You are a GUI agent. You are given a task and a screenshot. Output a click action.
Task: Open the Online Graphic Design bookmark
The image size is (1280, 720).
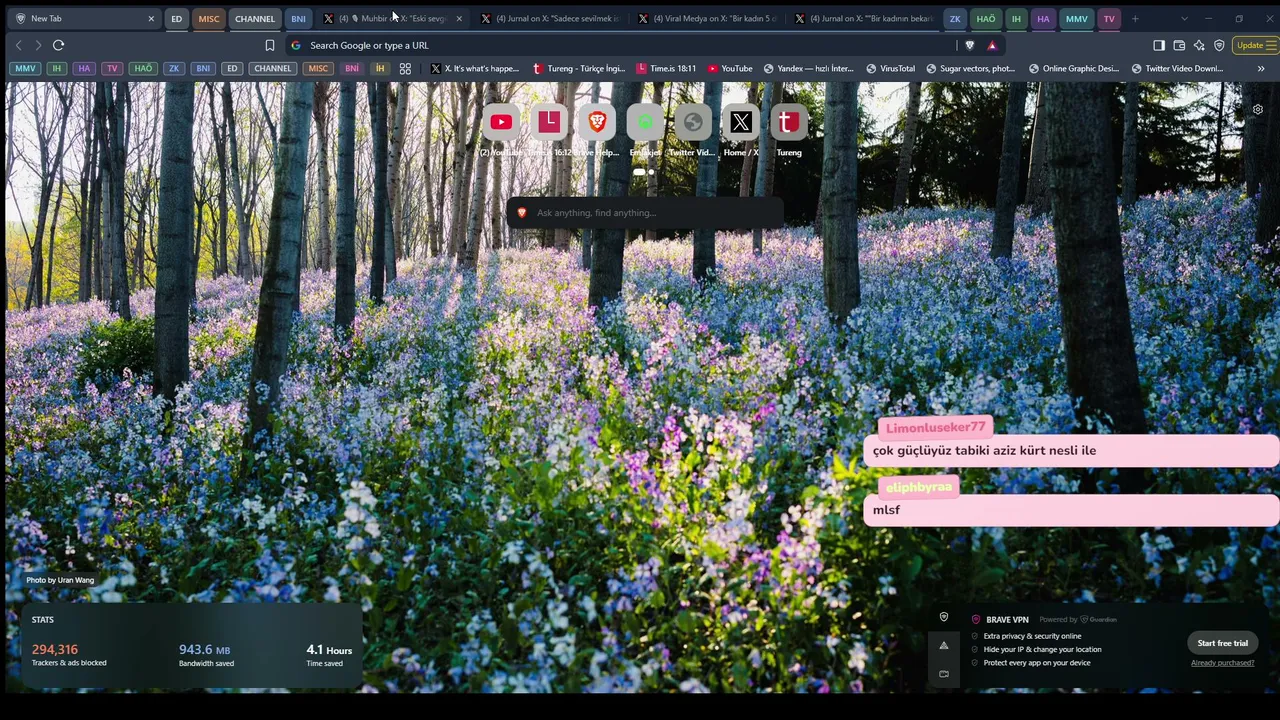pyautogui.click(x=1074, y=69)
